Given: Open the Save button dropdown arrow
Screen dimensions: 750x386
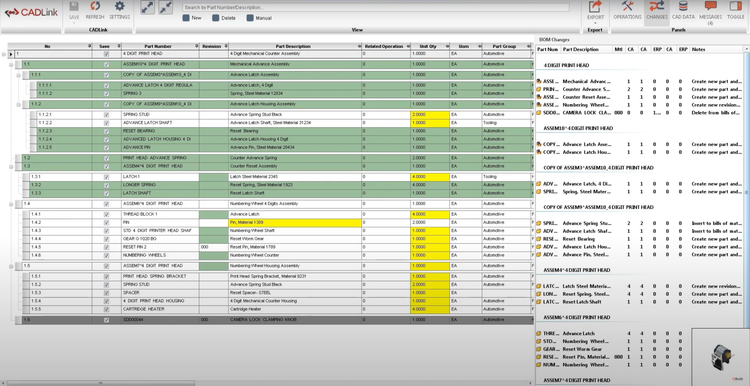Looking at the screenshot, I should coord(74,22).
